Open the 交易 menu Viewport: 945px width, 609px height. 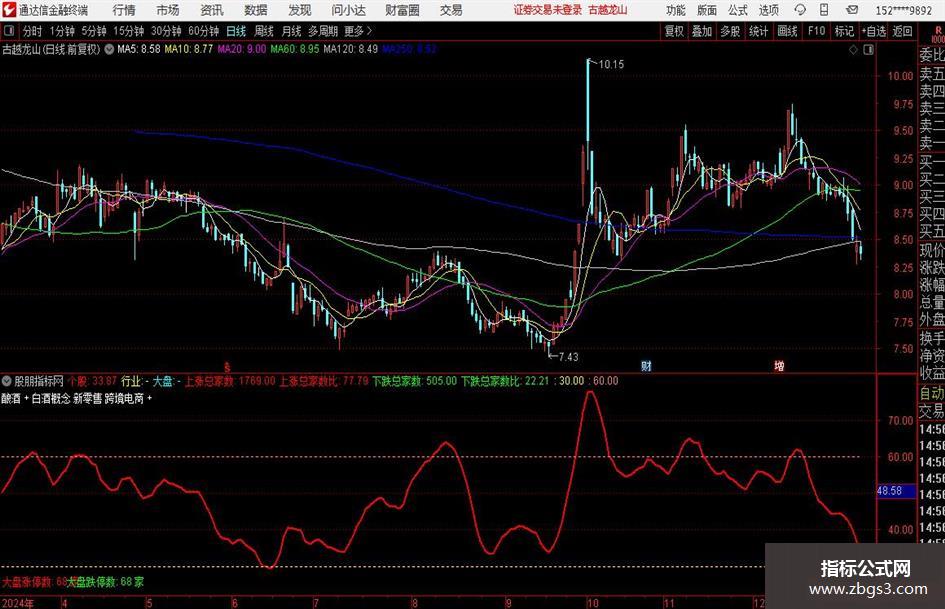click(x=451, y=10)
